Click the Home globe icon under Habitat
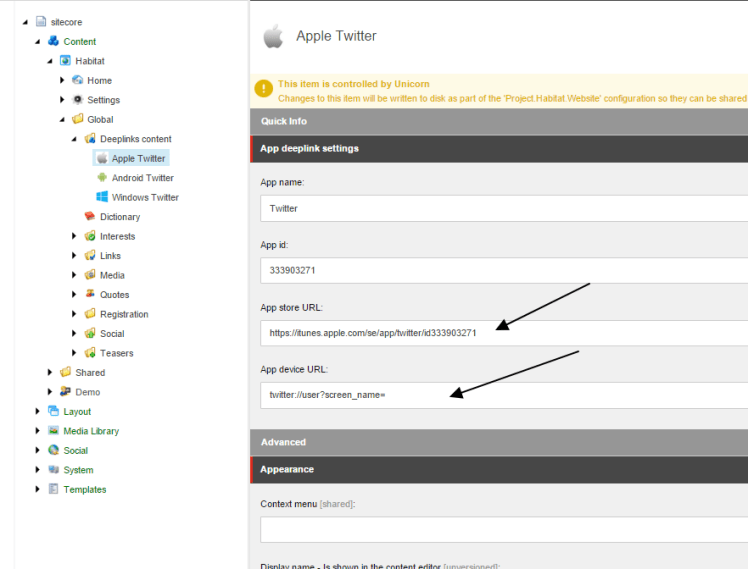 [x=77, y=81]
